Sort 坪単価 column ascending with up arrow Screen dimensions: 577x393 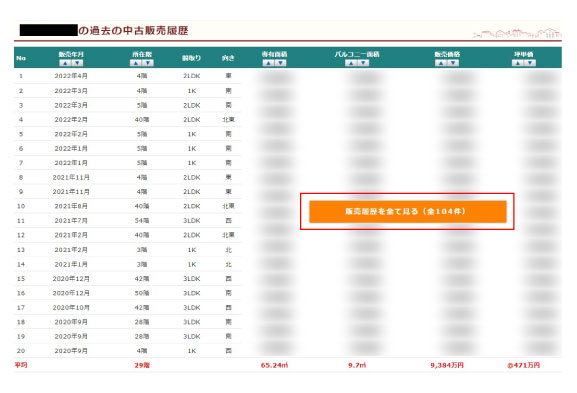click(518, 63)
